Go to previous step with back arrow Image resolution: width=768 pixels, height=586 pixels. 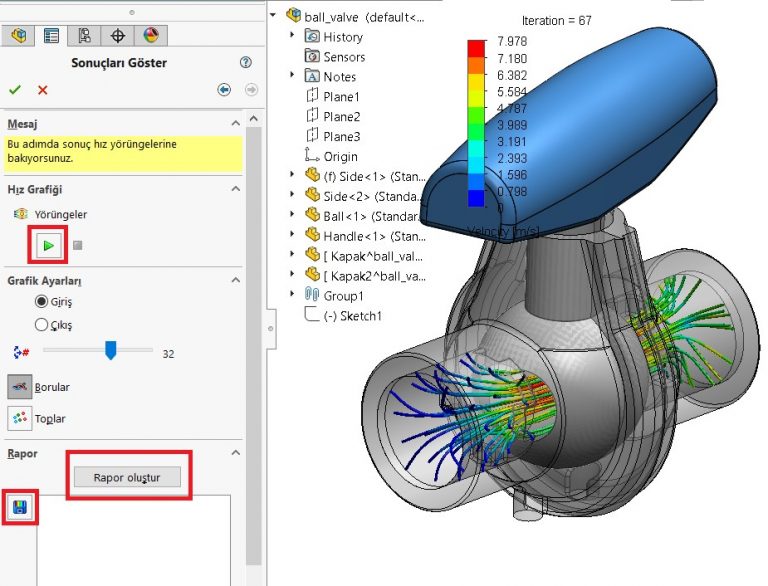tap(224, 90)
